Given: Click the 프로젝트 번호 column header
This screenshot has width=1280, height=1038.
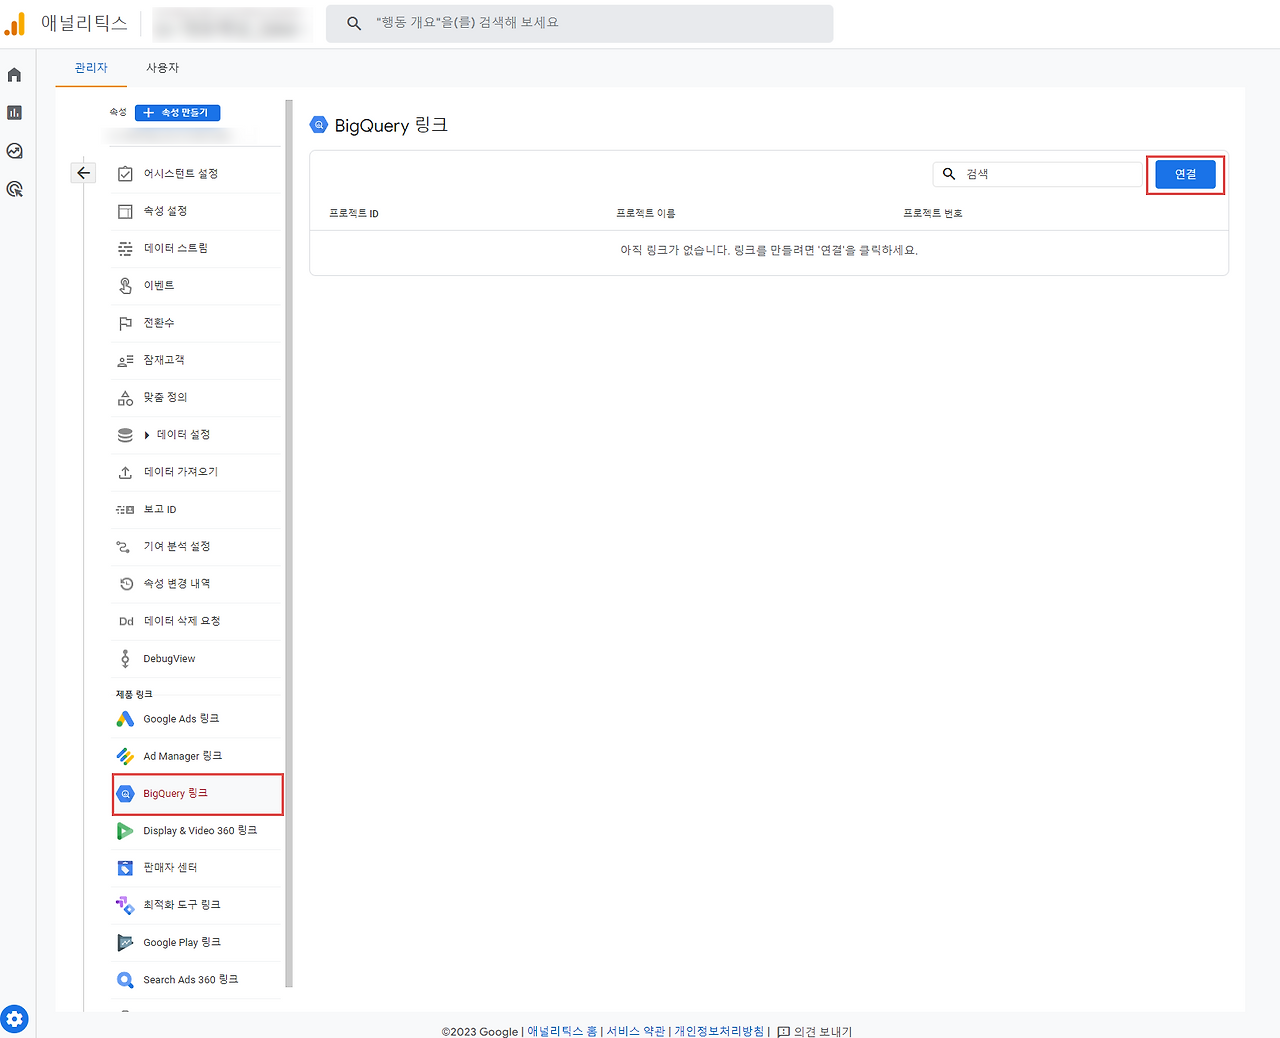Looking at the screenshot, I should coord(933,213).
